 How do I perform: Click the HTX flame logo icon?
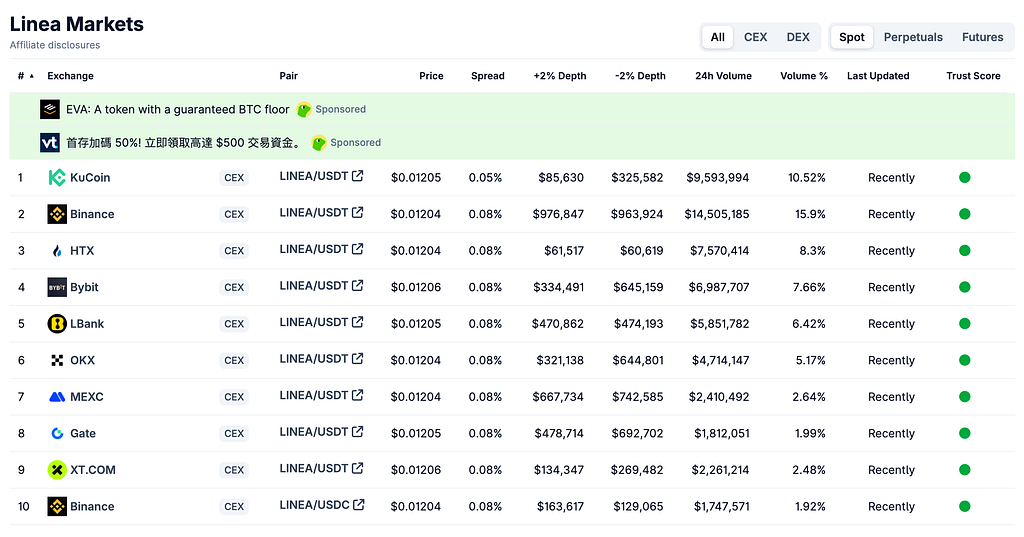click(x=57, y=251)
